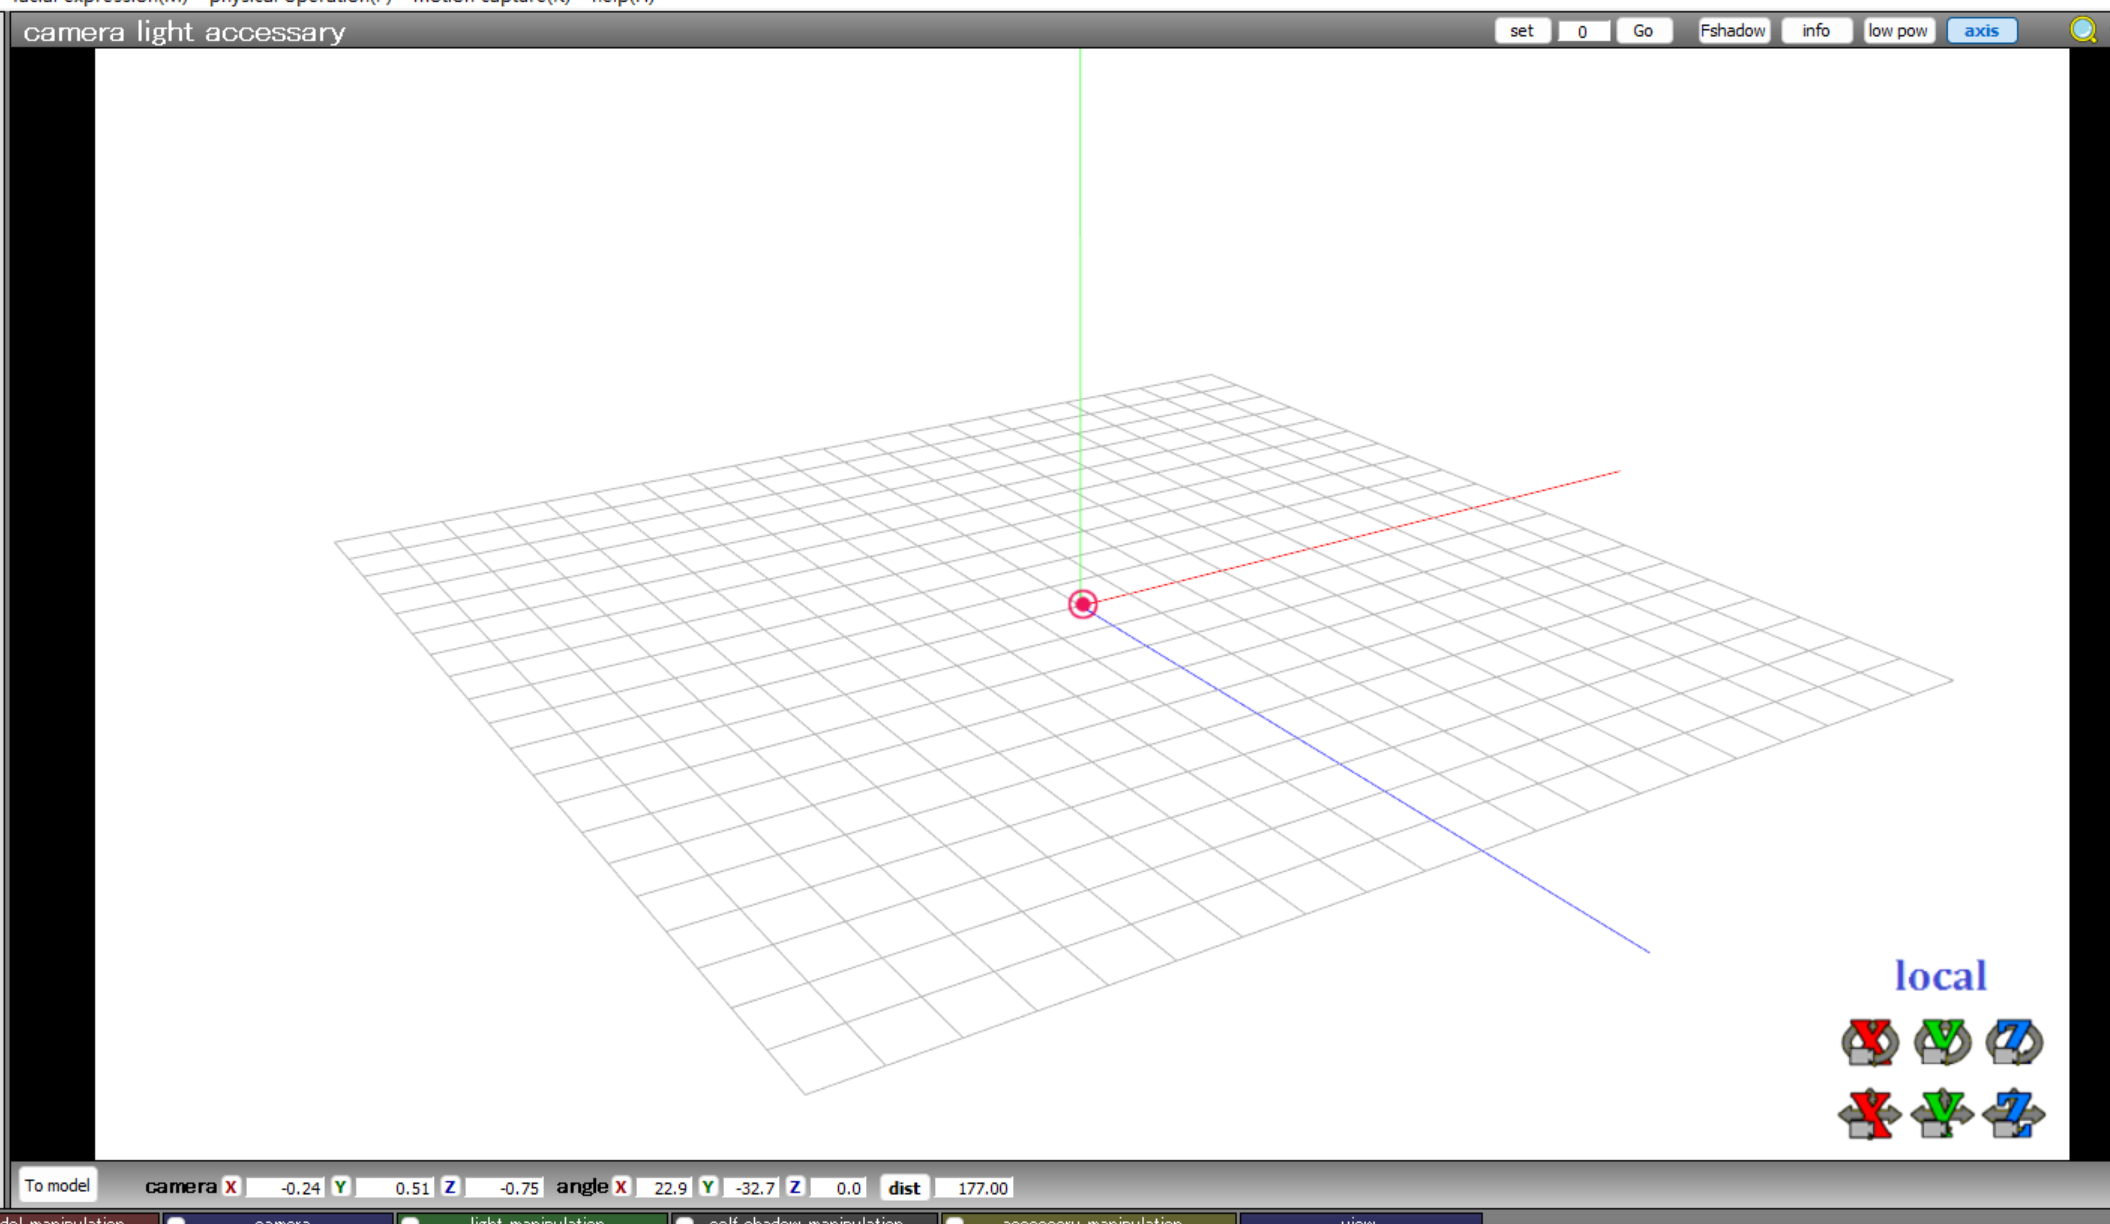Click the Z-axis rotate camera icon

[x=2014, y=1042]
